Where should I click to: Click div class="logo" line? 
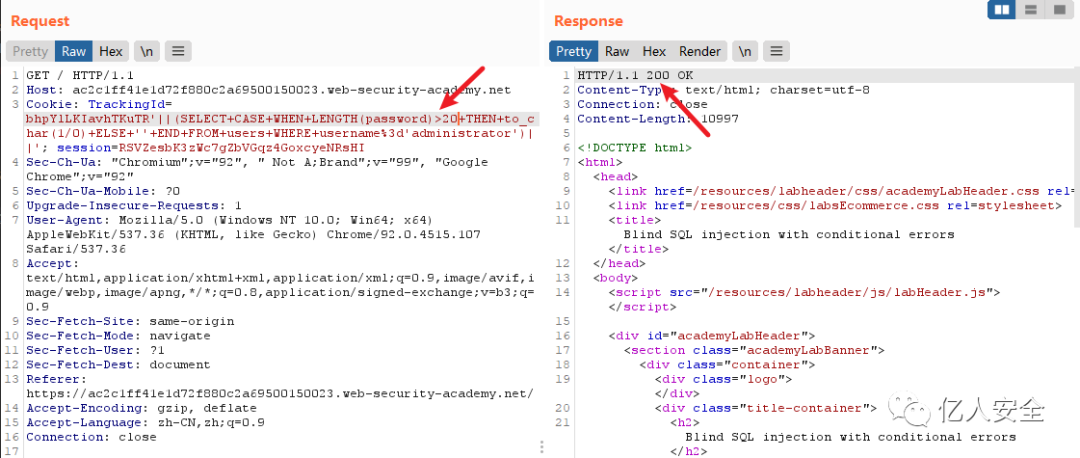coord(723,379)
